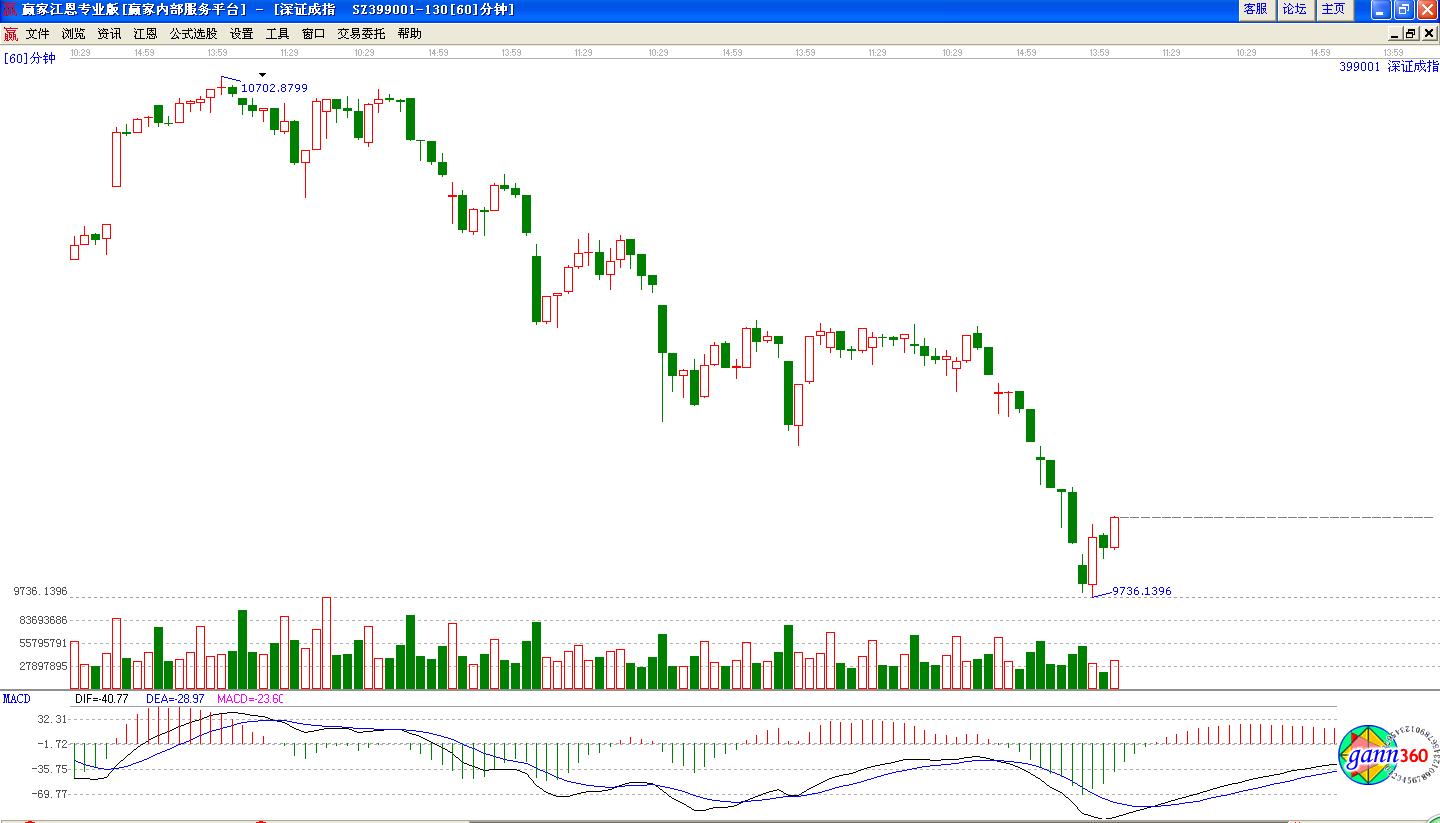Open the 窗口 menu

[313, 33]
